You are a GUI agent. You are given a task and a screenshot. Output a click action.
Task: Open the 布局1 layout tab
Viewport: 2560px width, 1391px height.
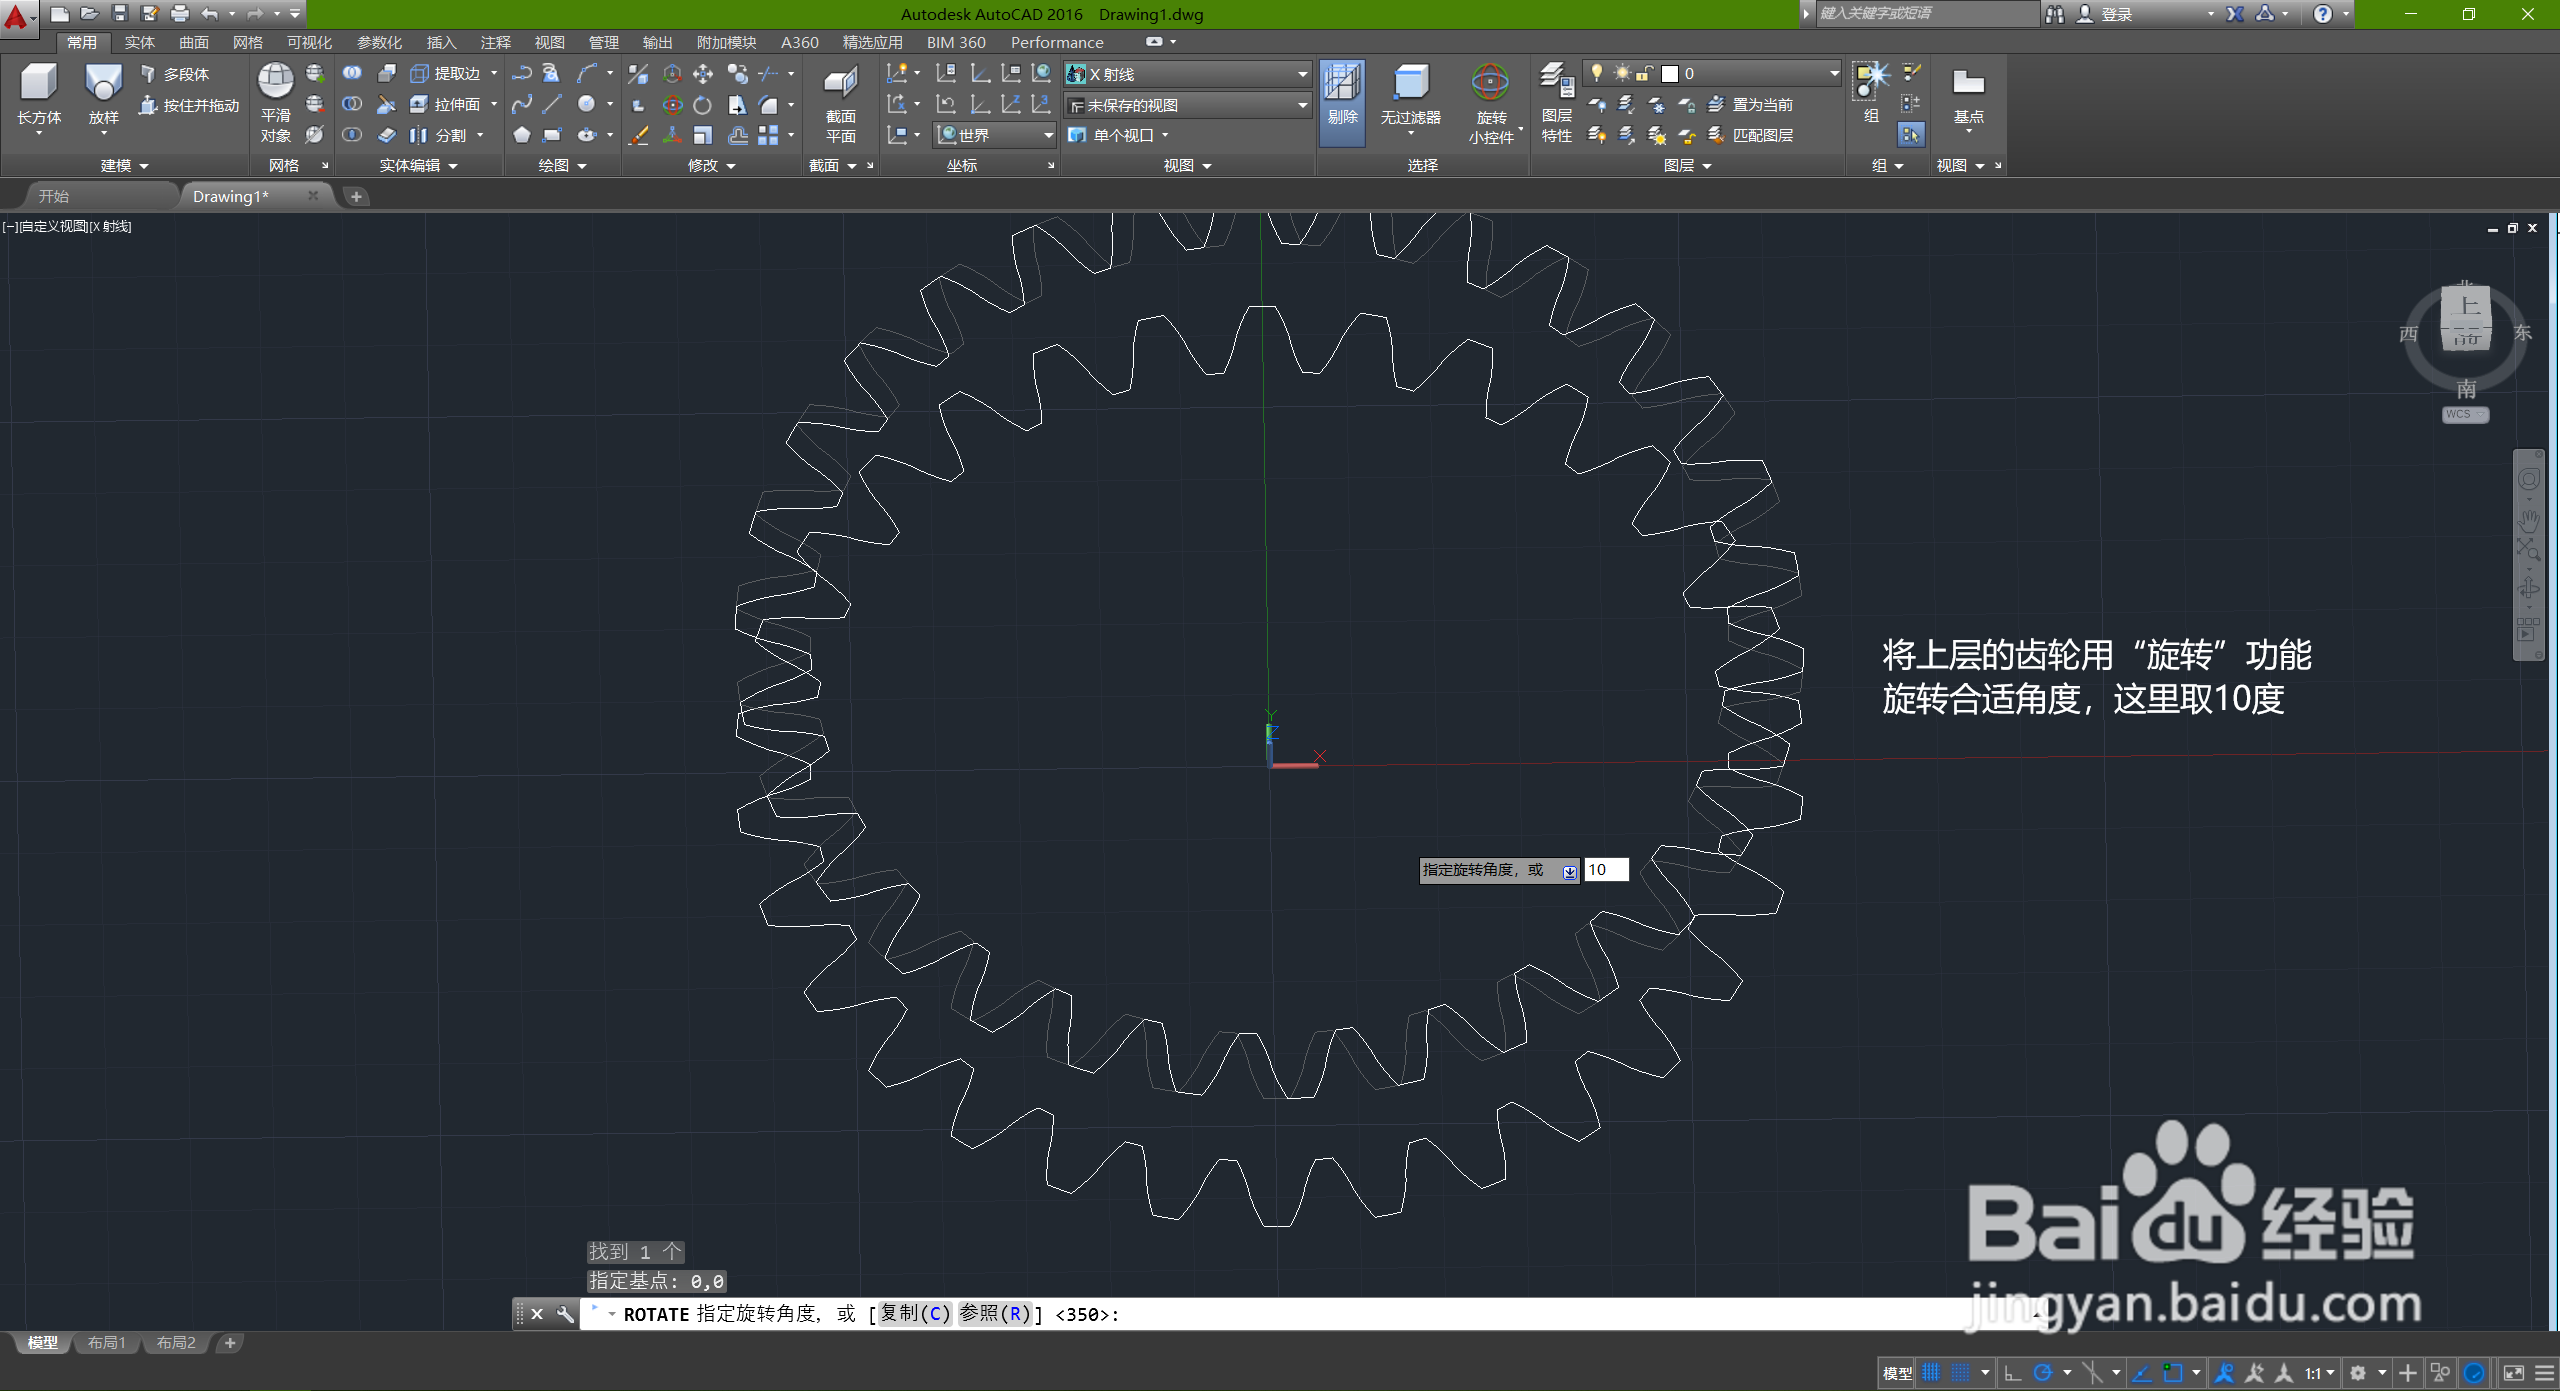coord(106,1343)
